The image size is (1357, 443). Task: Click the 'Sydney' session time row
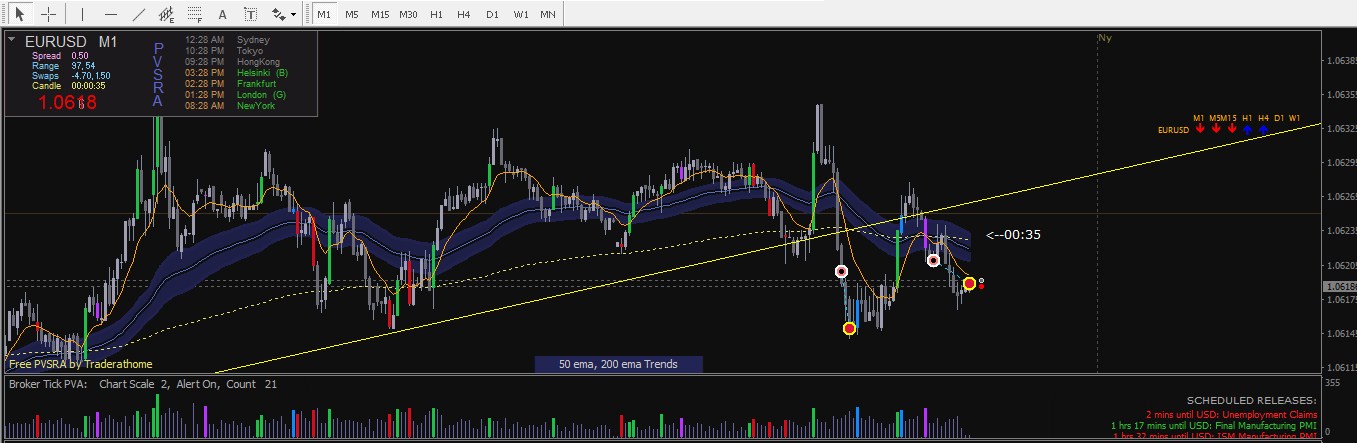(x=228, y=39)
